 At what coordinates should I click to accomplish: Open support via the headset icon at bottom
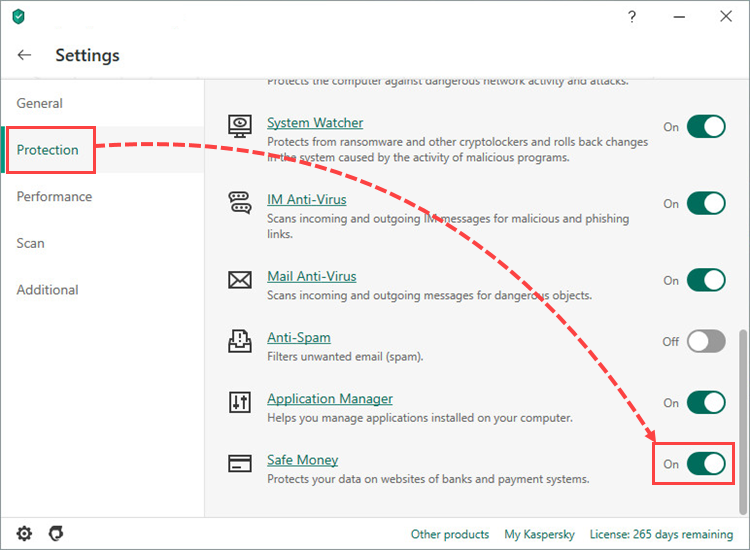click(x=56, y=533)
